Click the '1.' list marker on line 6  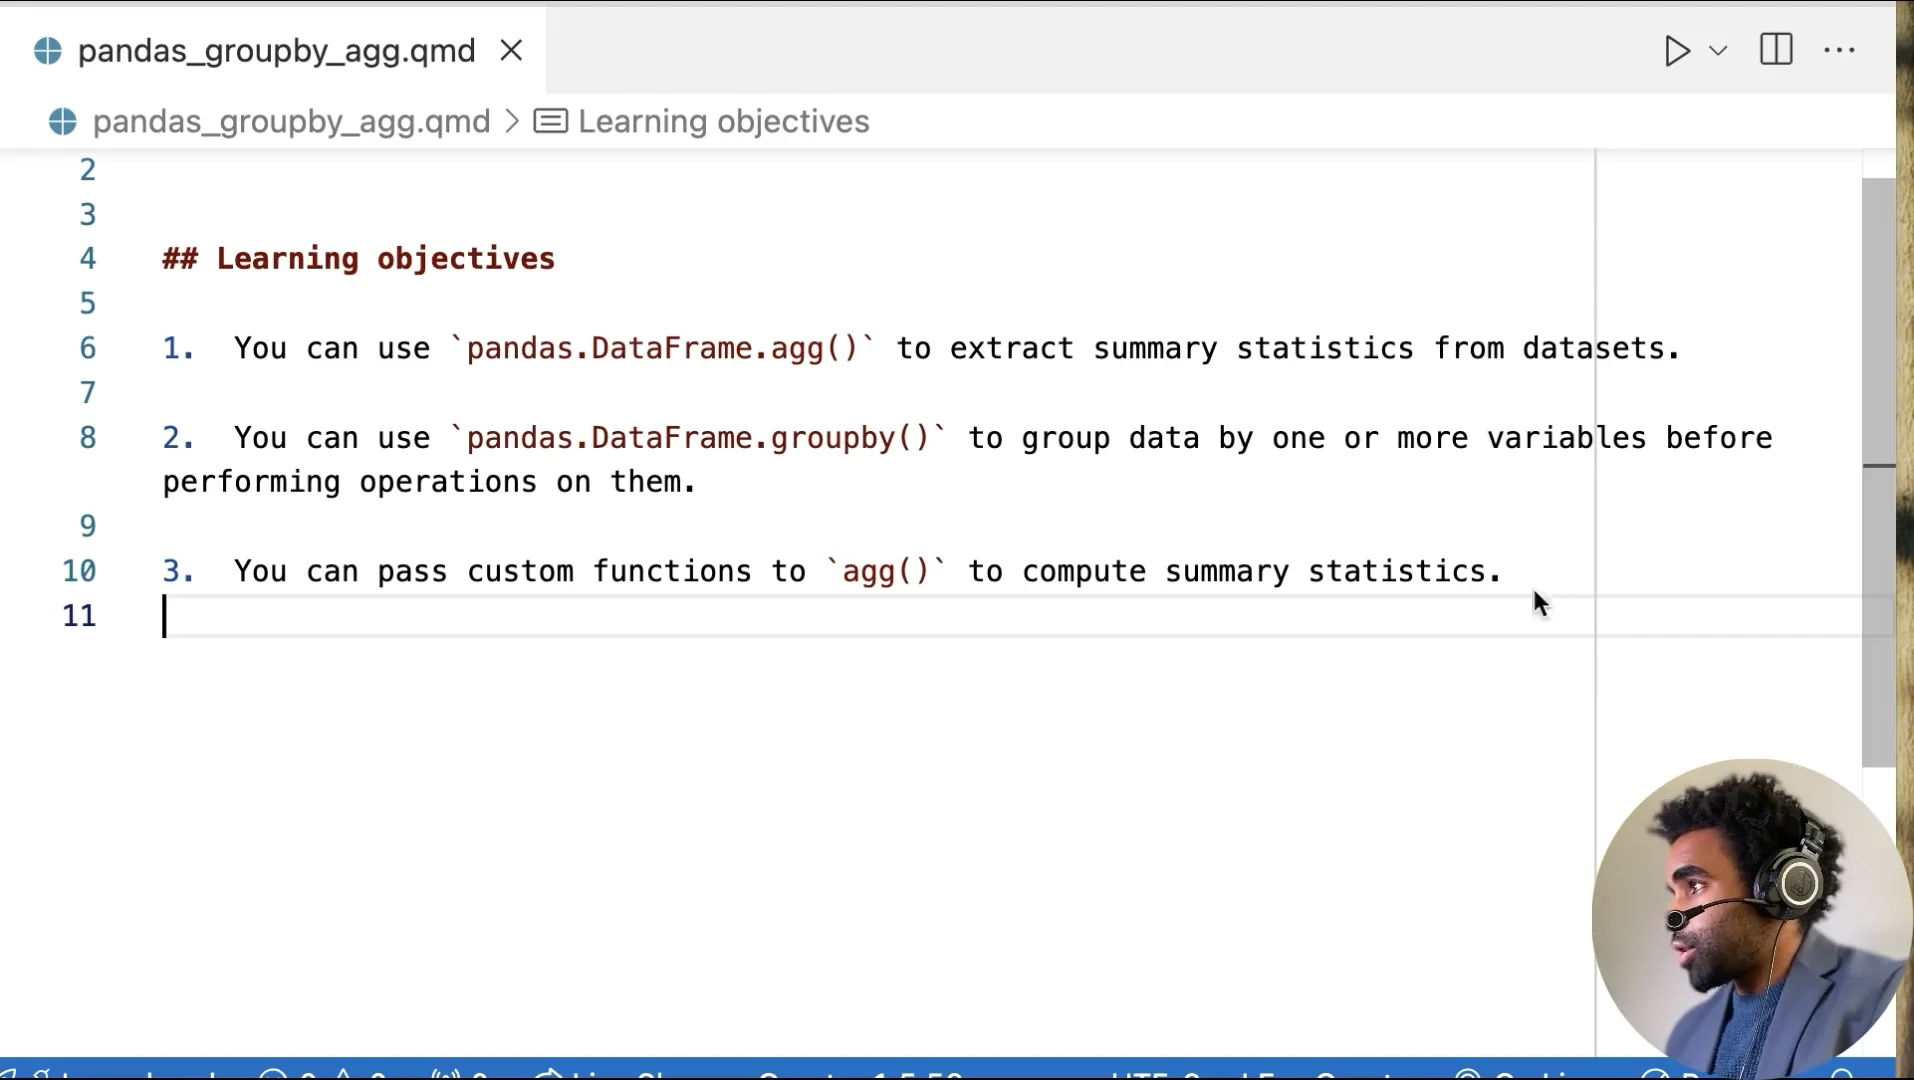[x=178, y=348]
